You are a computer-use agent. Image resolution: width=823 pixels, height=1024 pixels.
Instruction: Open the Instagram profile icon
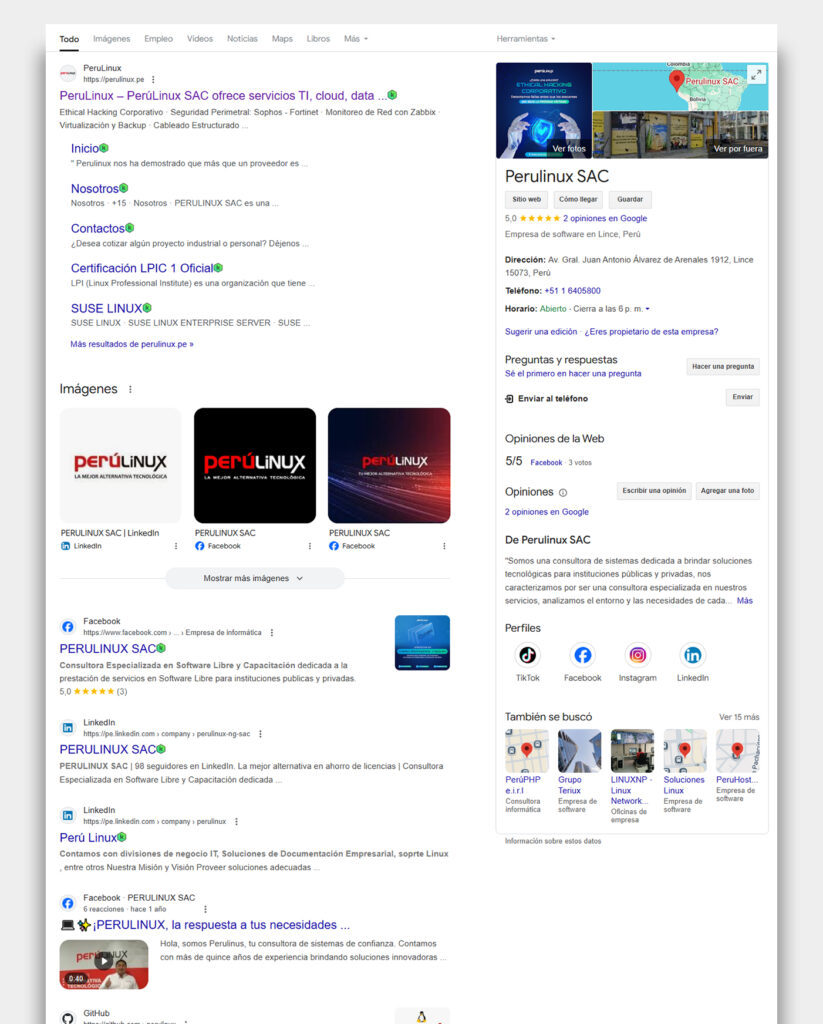(637, 656)
